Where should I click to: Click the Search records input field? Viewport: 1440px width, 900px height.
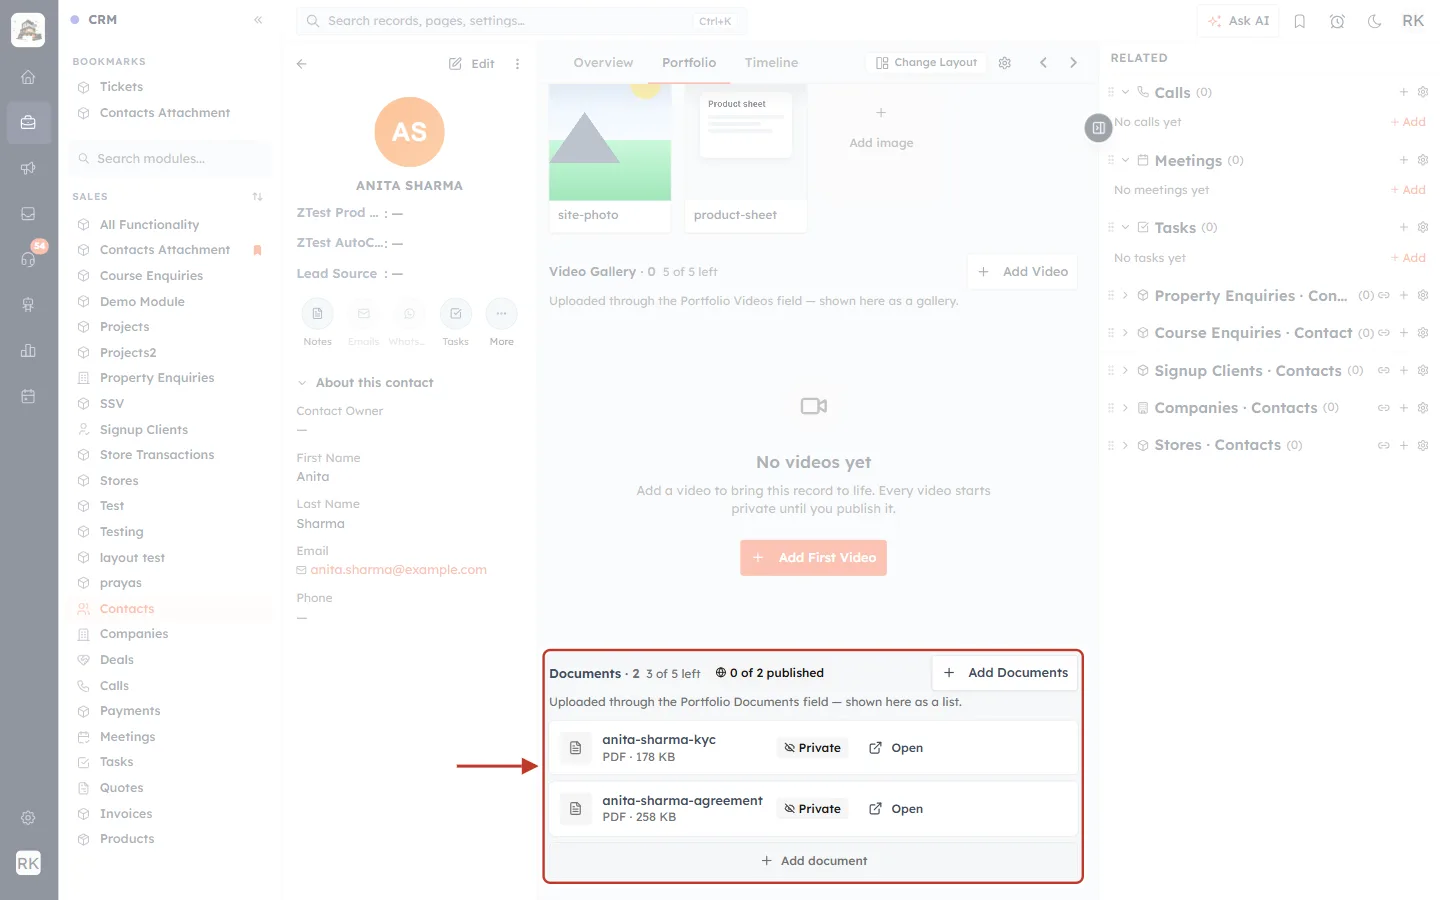point(522,21)
